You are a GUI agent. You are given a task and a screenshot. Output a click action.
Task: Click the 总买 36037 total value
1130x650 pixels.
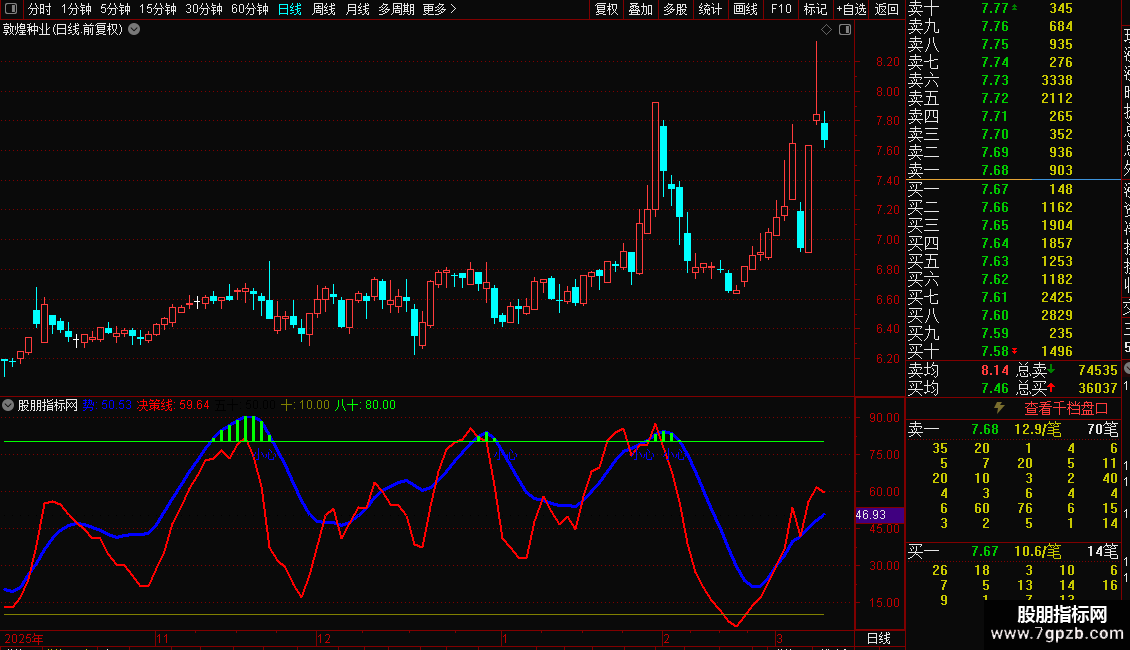1098,388
